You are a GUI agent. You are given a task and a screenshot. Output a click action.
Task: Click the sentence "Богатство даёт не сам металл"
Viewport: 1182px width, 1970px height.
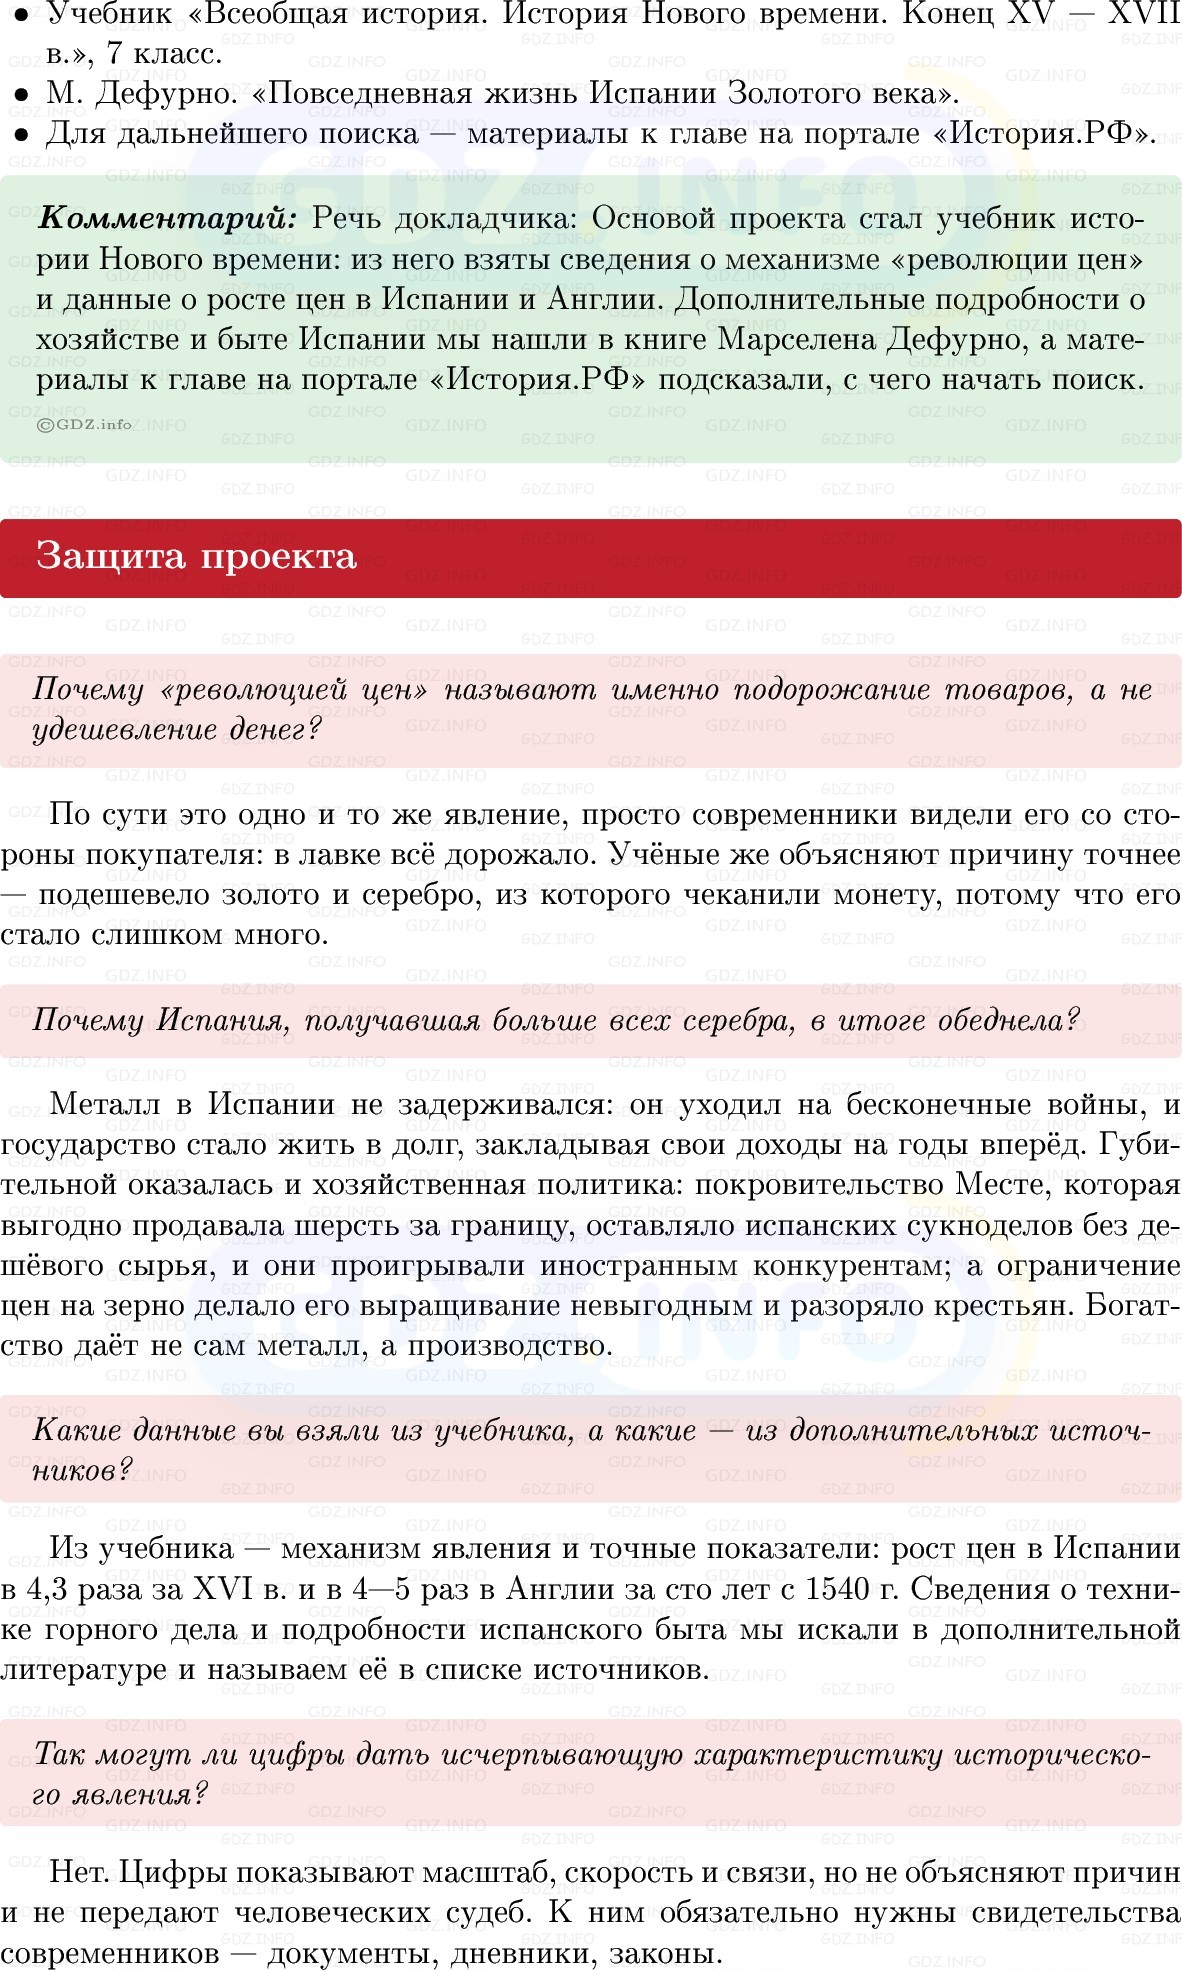(x=591, y=1326)
